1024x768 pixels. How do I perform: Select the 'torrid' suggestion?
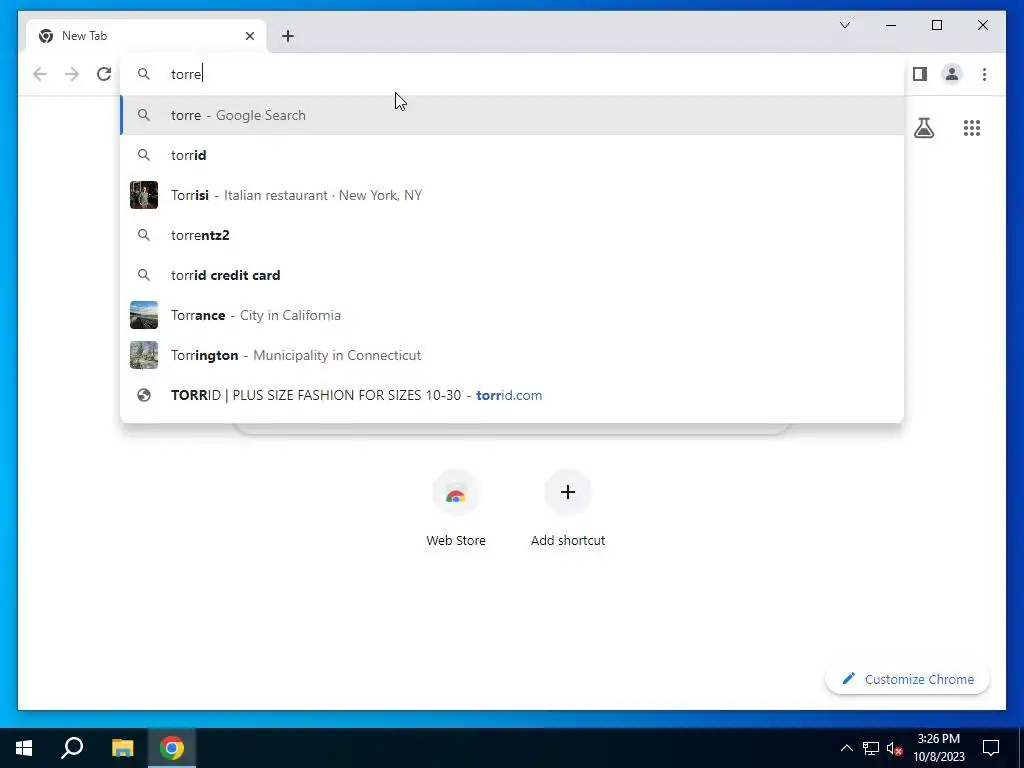coord(512,155)
